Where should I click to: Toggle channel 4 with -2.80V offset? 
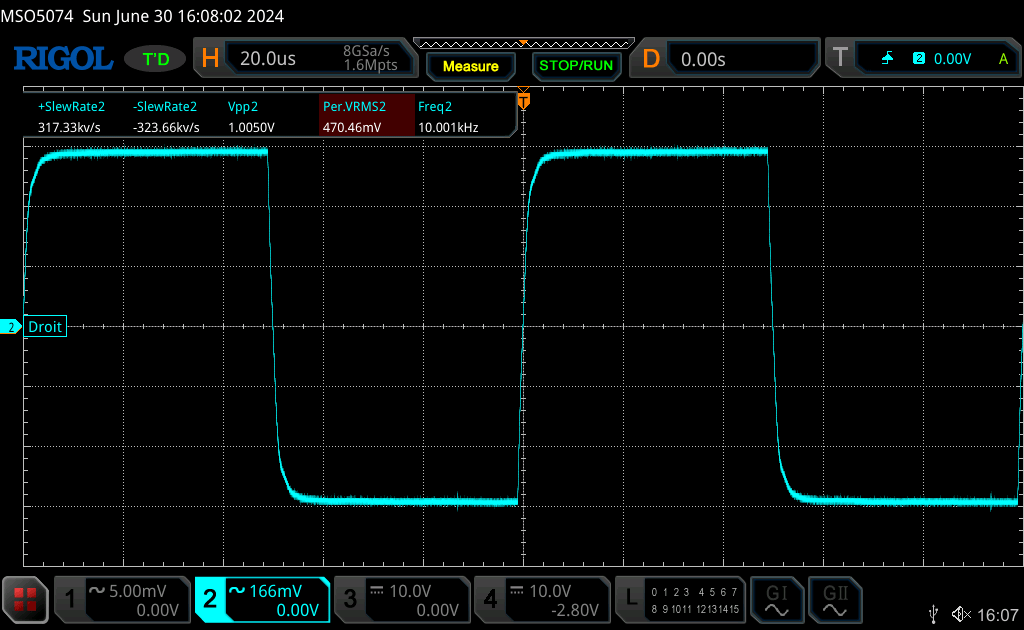tap(542, 600)
